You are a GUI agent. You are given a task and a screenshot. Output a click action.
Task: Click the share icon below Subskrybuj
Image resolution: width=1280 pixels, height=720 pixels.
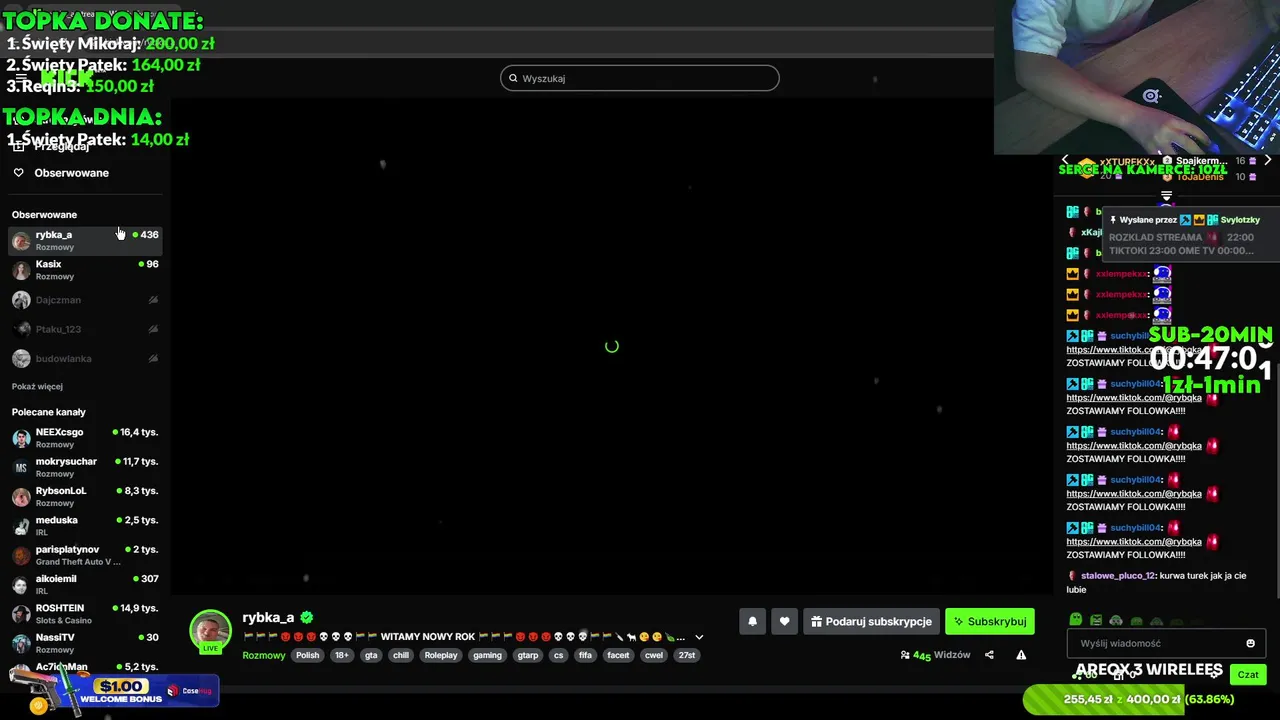pyautogui.click(x=989, y=655)
